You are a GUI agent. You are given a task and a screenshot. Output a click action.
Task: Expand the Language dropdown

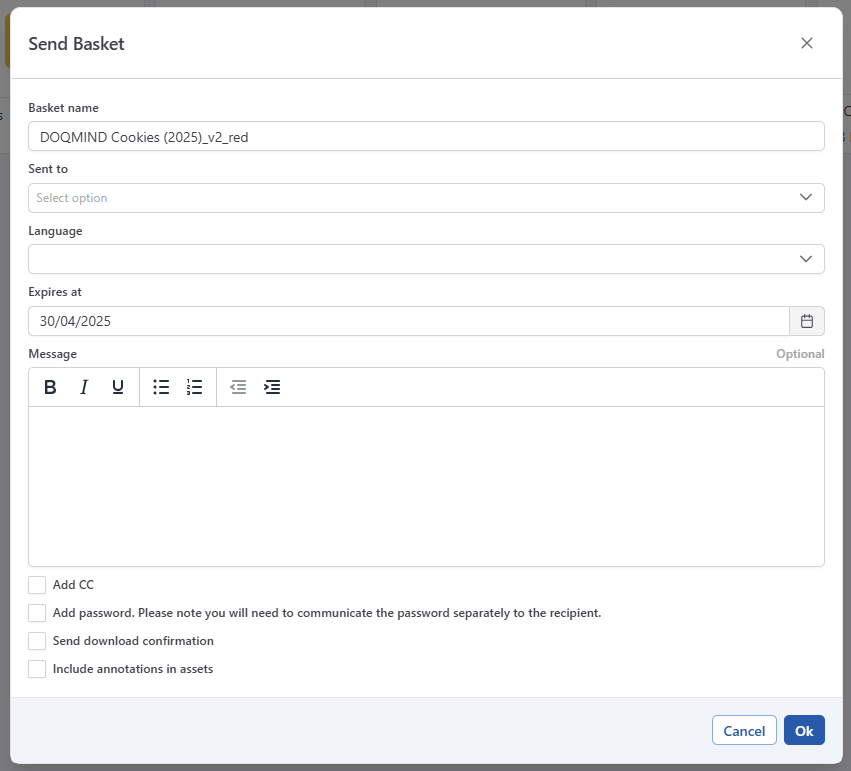[426, 259]
